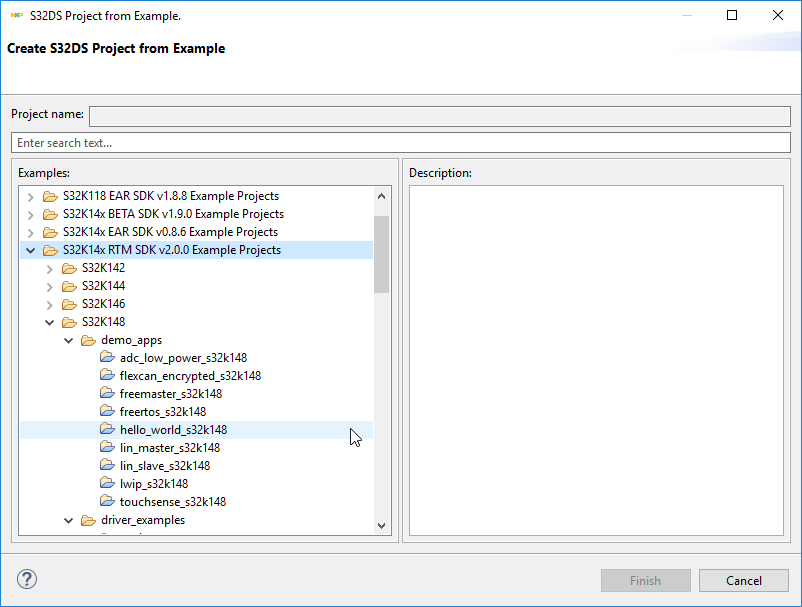The height and width of the screenshot is (607, 802).
Task: Focus the Enter search text field
Action: 401,143
